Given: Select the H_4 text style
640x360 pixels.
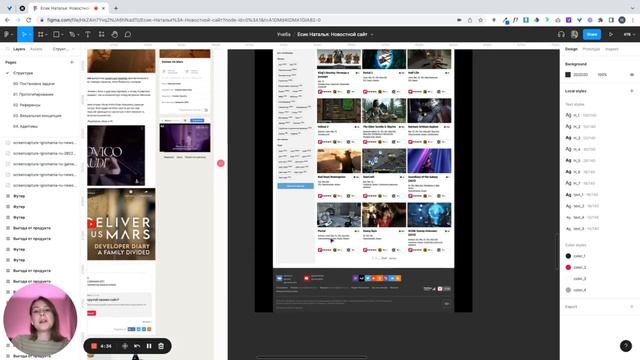Looking at the screenshot, I should (580, 149).
